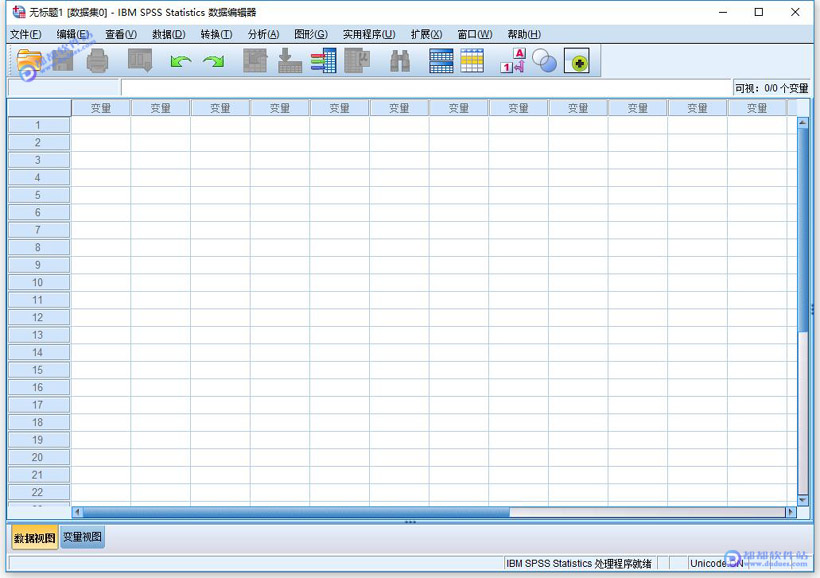Image resolution: width=820 pixels, height=578 pixels.
Task: Open the 查看(V) menu
Action: (121, 35)
